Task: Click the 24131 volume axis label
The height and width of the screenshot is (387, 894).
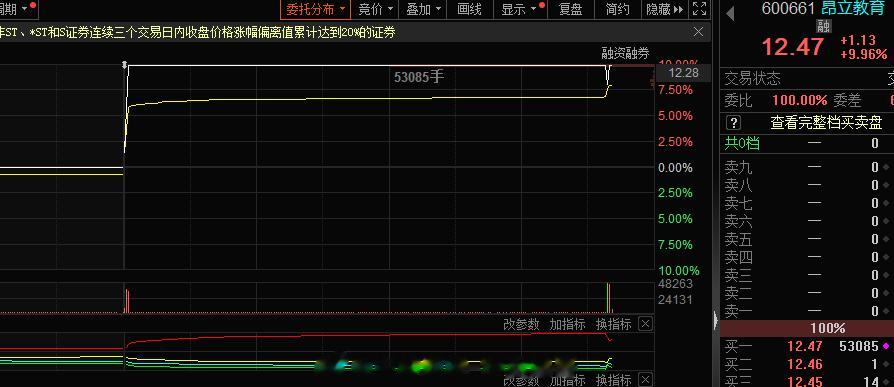Action: tap(675, 300)
